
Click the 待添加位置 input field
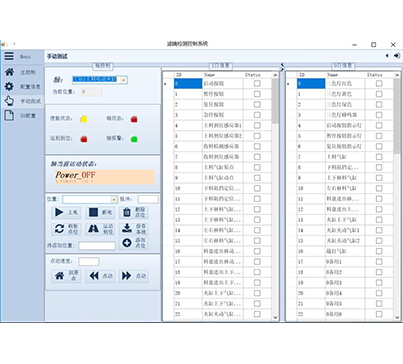pyautogui.click(x=97, y=246)
